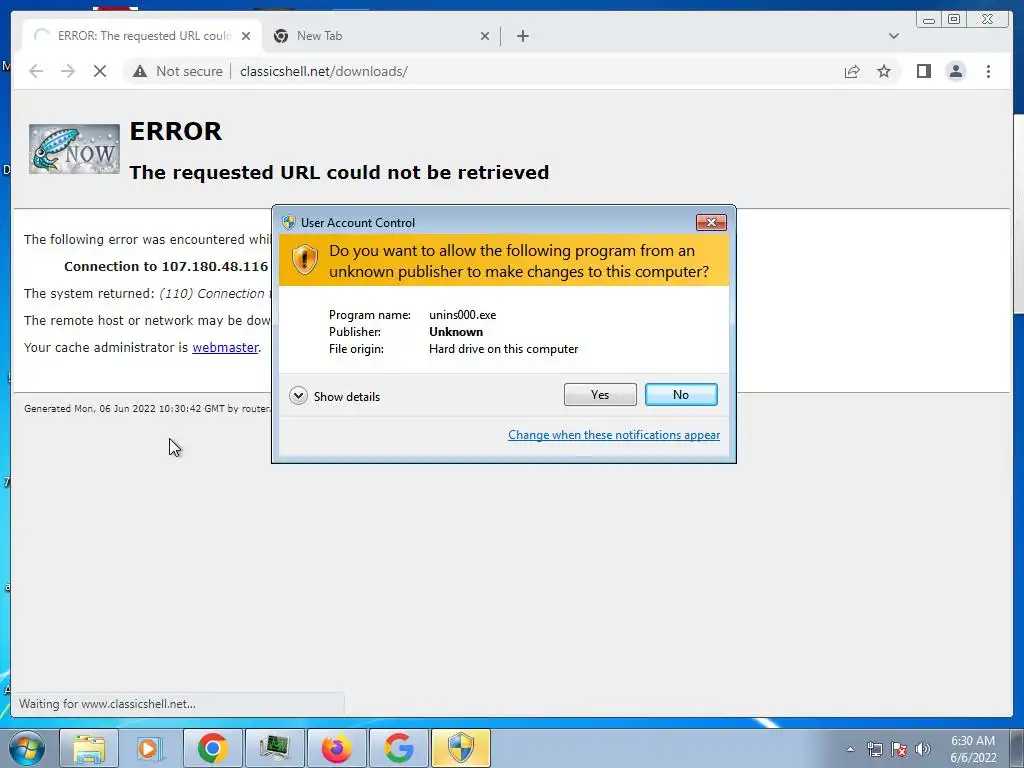
Task: Focus the address bar with classicshell.net URL
Action: click(324, 71)
